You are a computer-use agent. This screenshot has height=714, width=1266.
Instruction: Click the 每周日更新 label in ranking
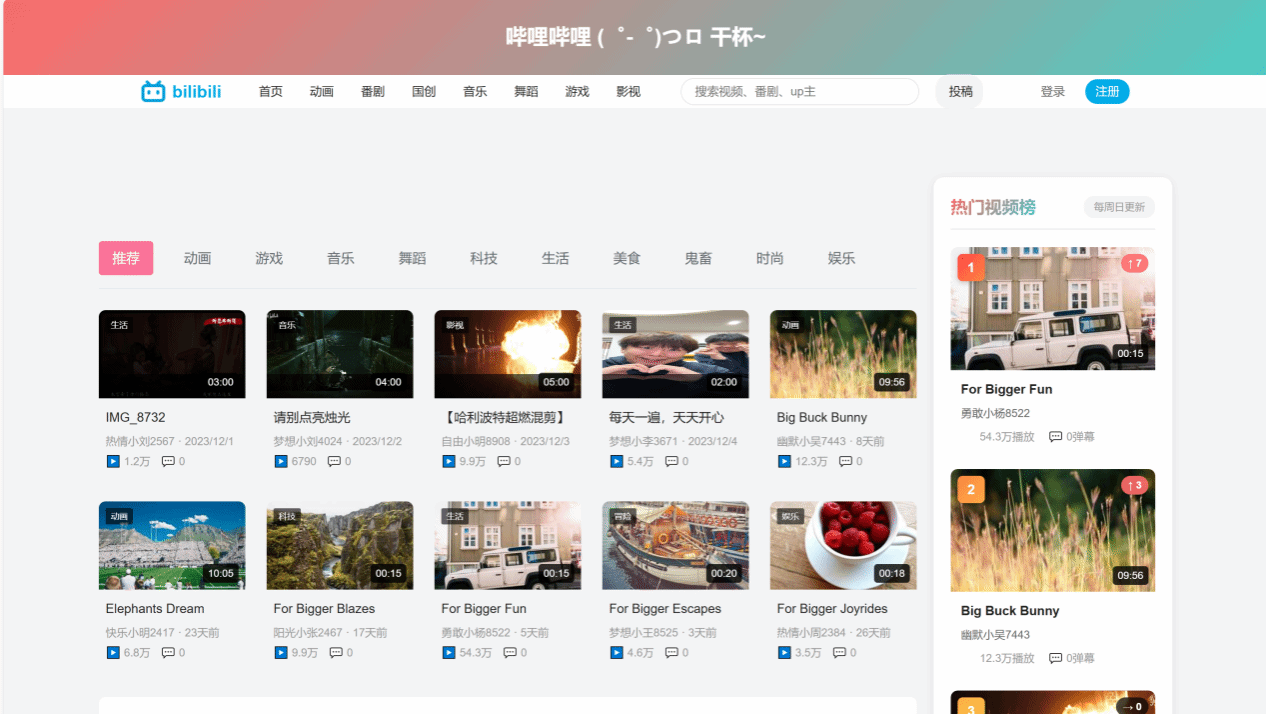(x=1119, y=207)
